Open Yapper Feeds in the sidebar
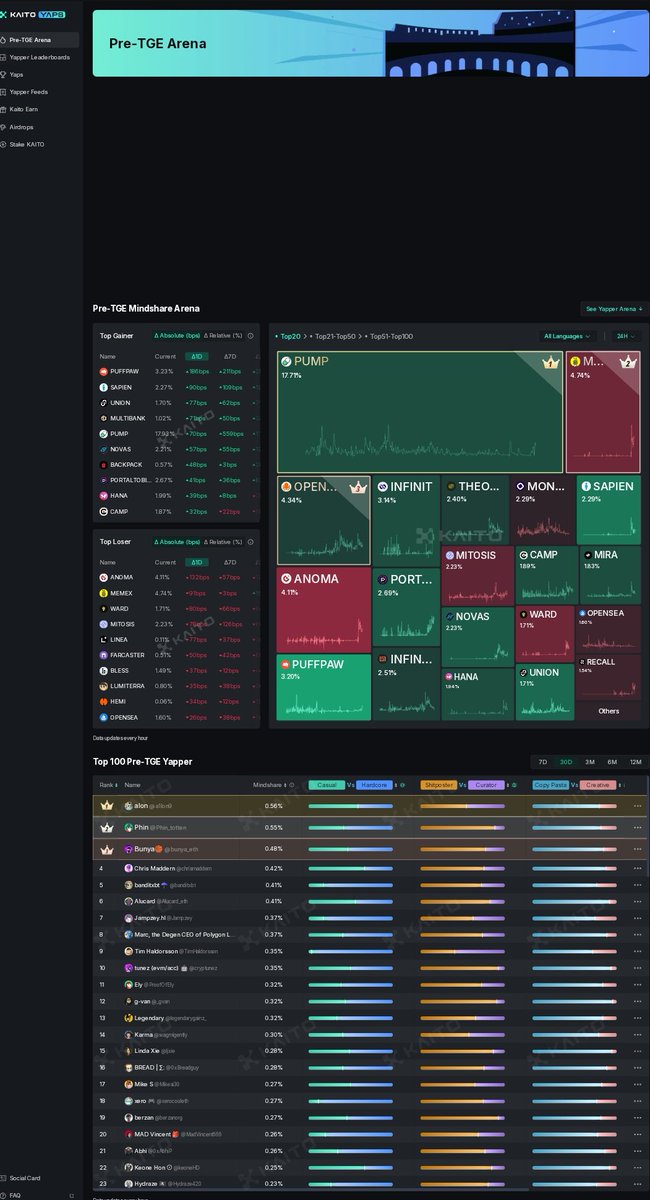The height and width of the screenshot is (1200, 650). pos(40,92)
